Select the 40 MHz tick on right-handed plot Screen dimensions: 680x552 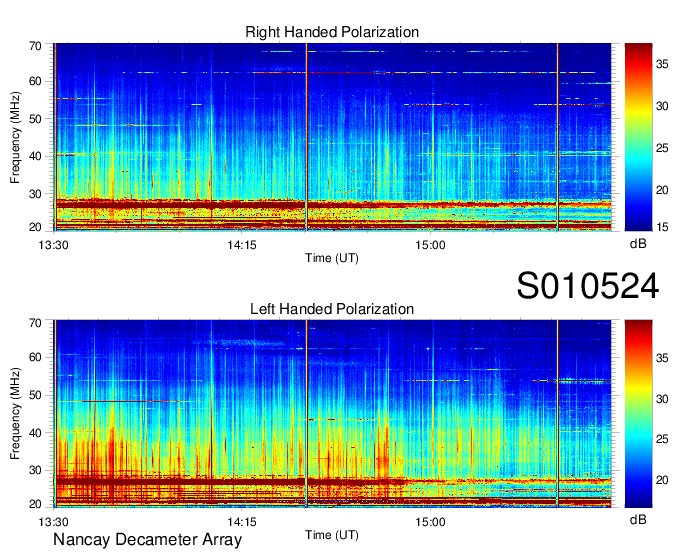[x=35, y=156]
